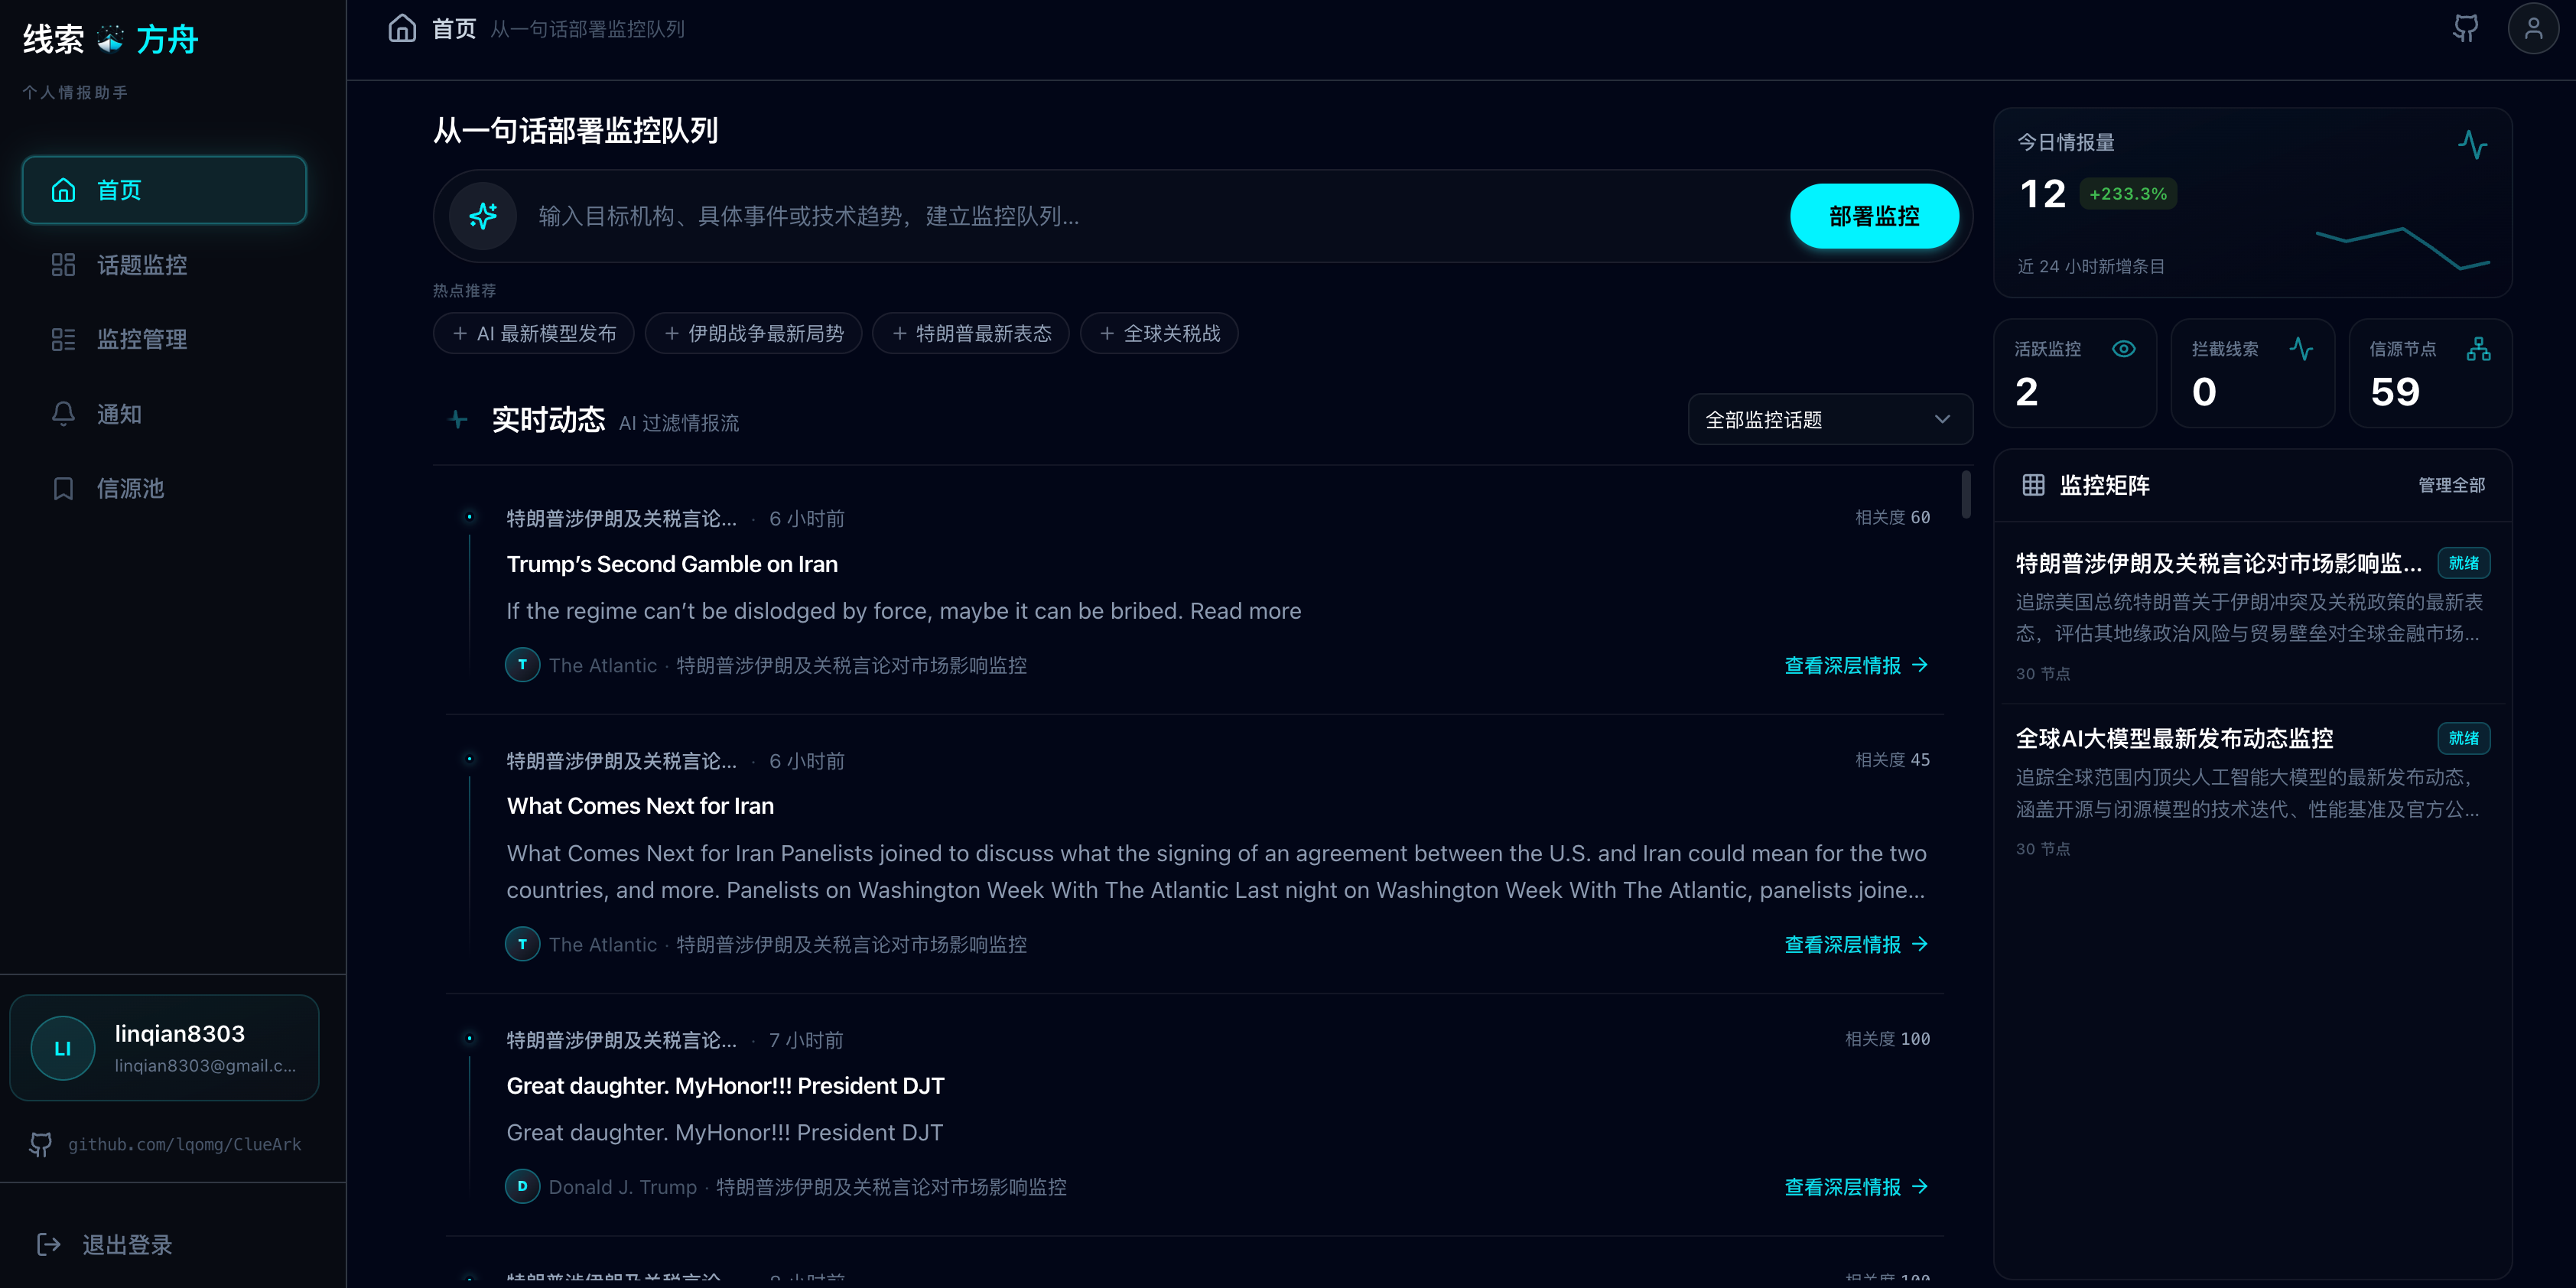Click the 监控管理 list icon
Viewport: 2576px width, 1288px height.
pos(63,339)
